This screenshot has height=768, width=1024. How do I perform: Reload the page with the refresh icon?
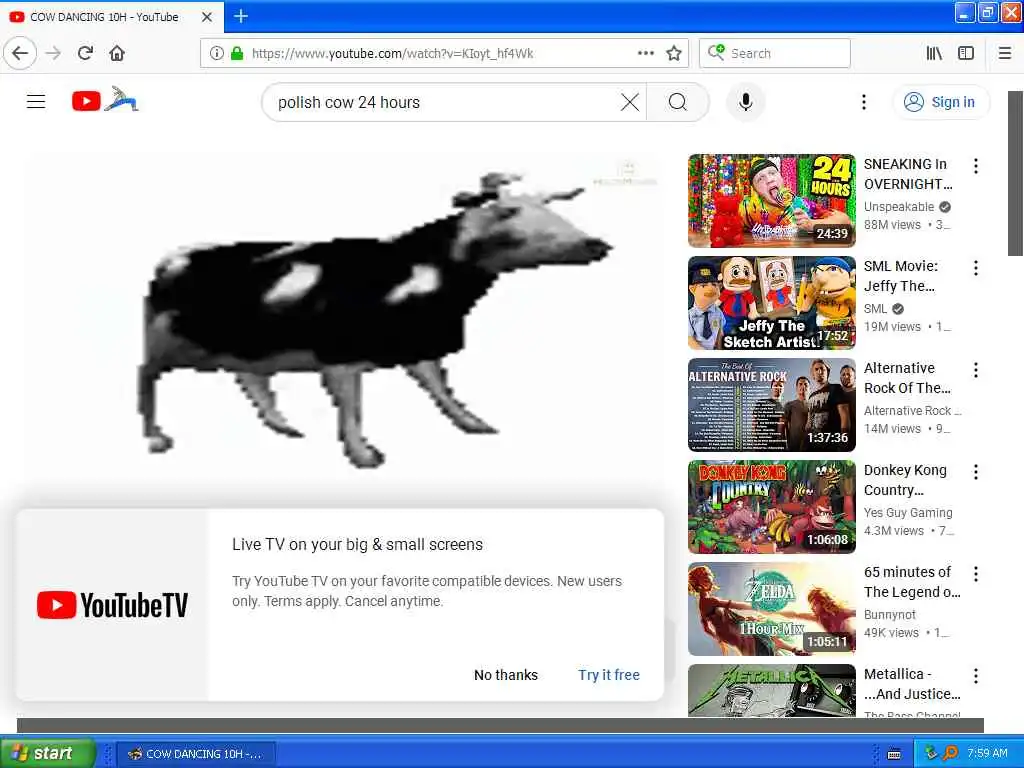click(86, 53)
